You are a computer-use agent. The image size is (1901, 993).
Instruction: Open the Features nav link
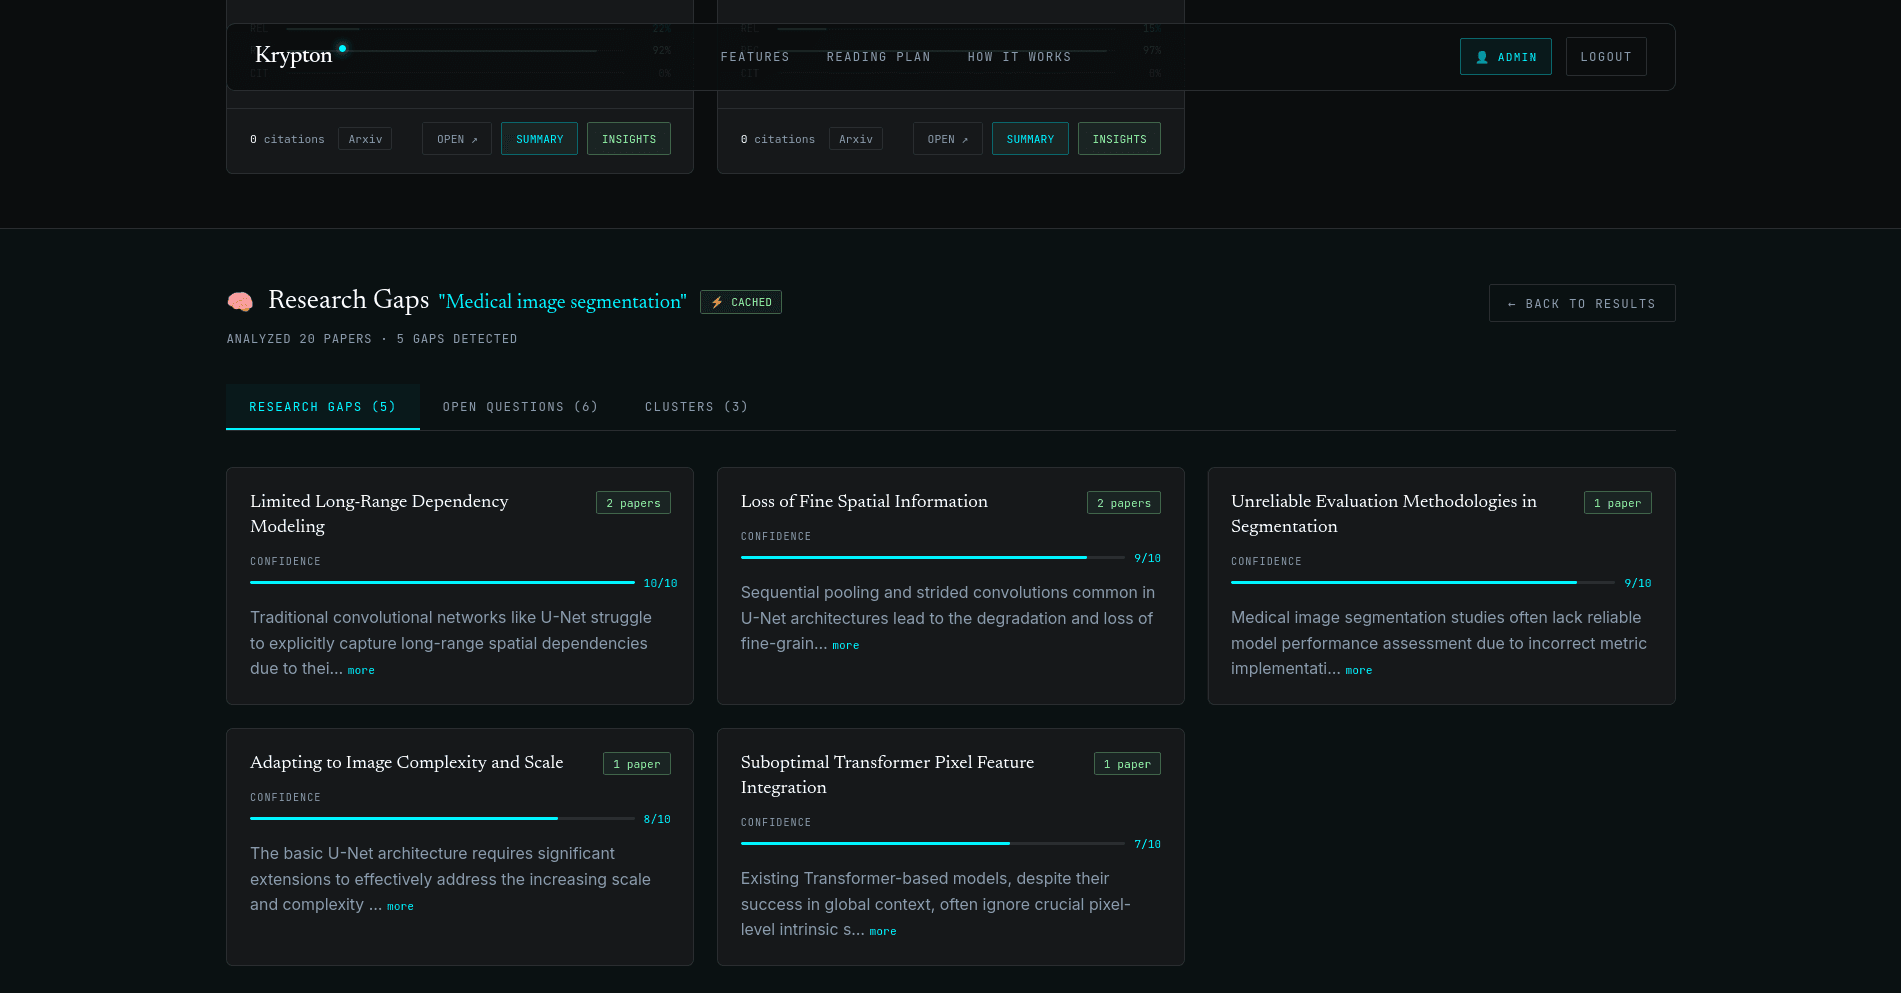pos(755,57)
